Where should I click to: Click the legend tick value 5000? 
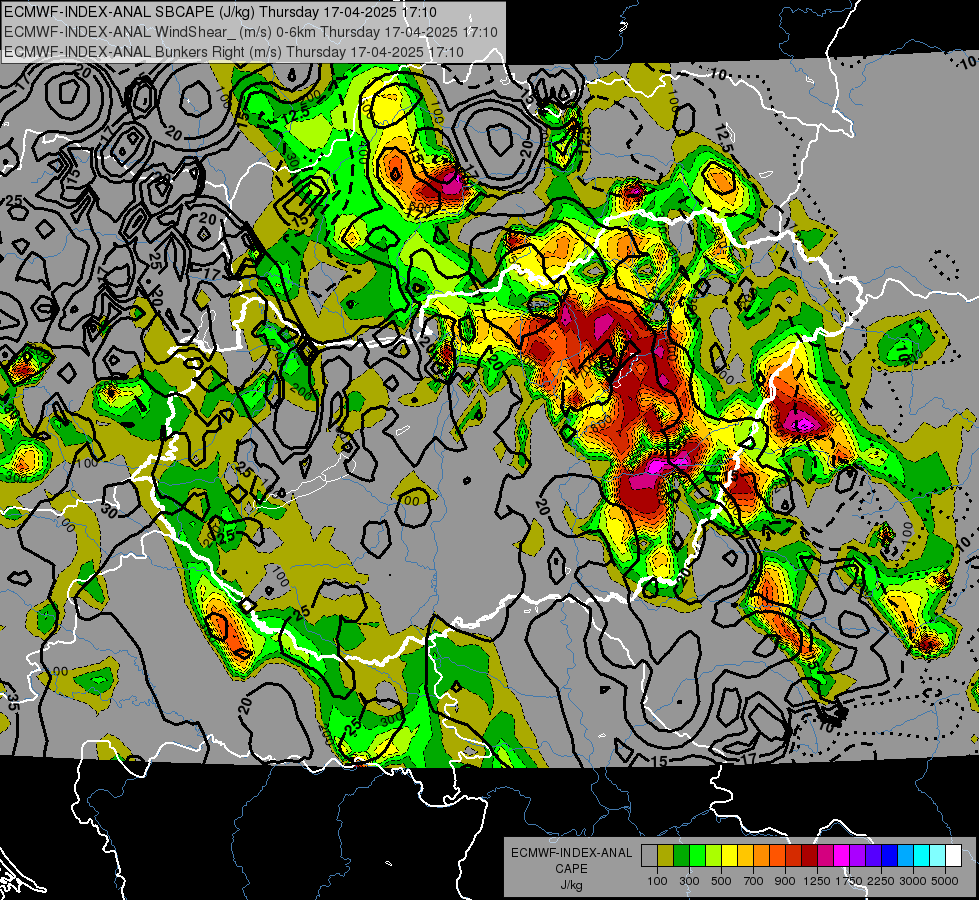coord(945,881)
